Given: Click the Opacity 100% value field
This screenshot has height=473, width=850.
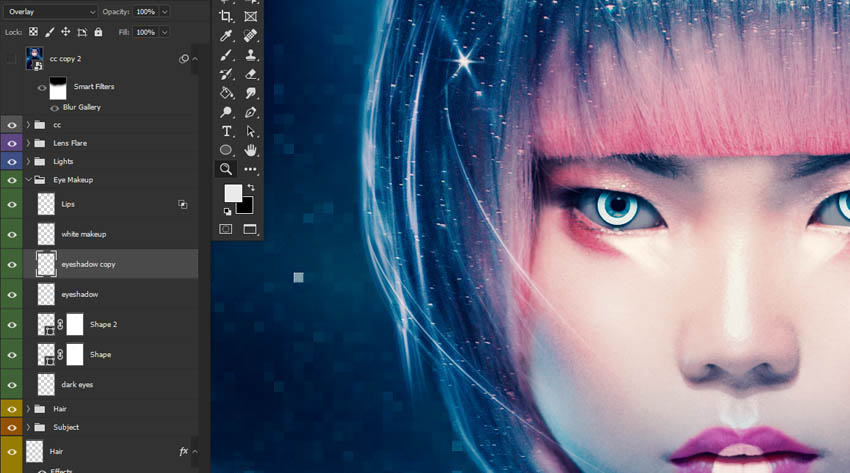Looking at the screenshot, I should pos(146,11).
